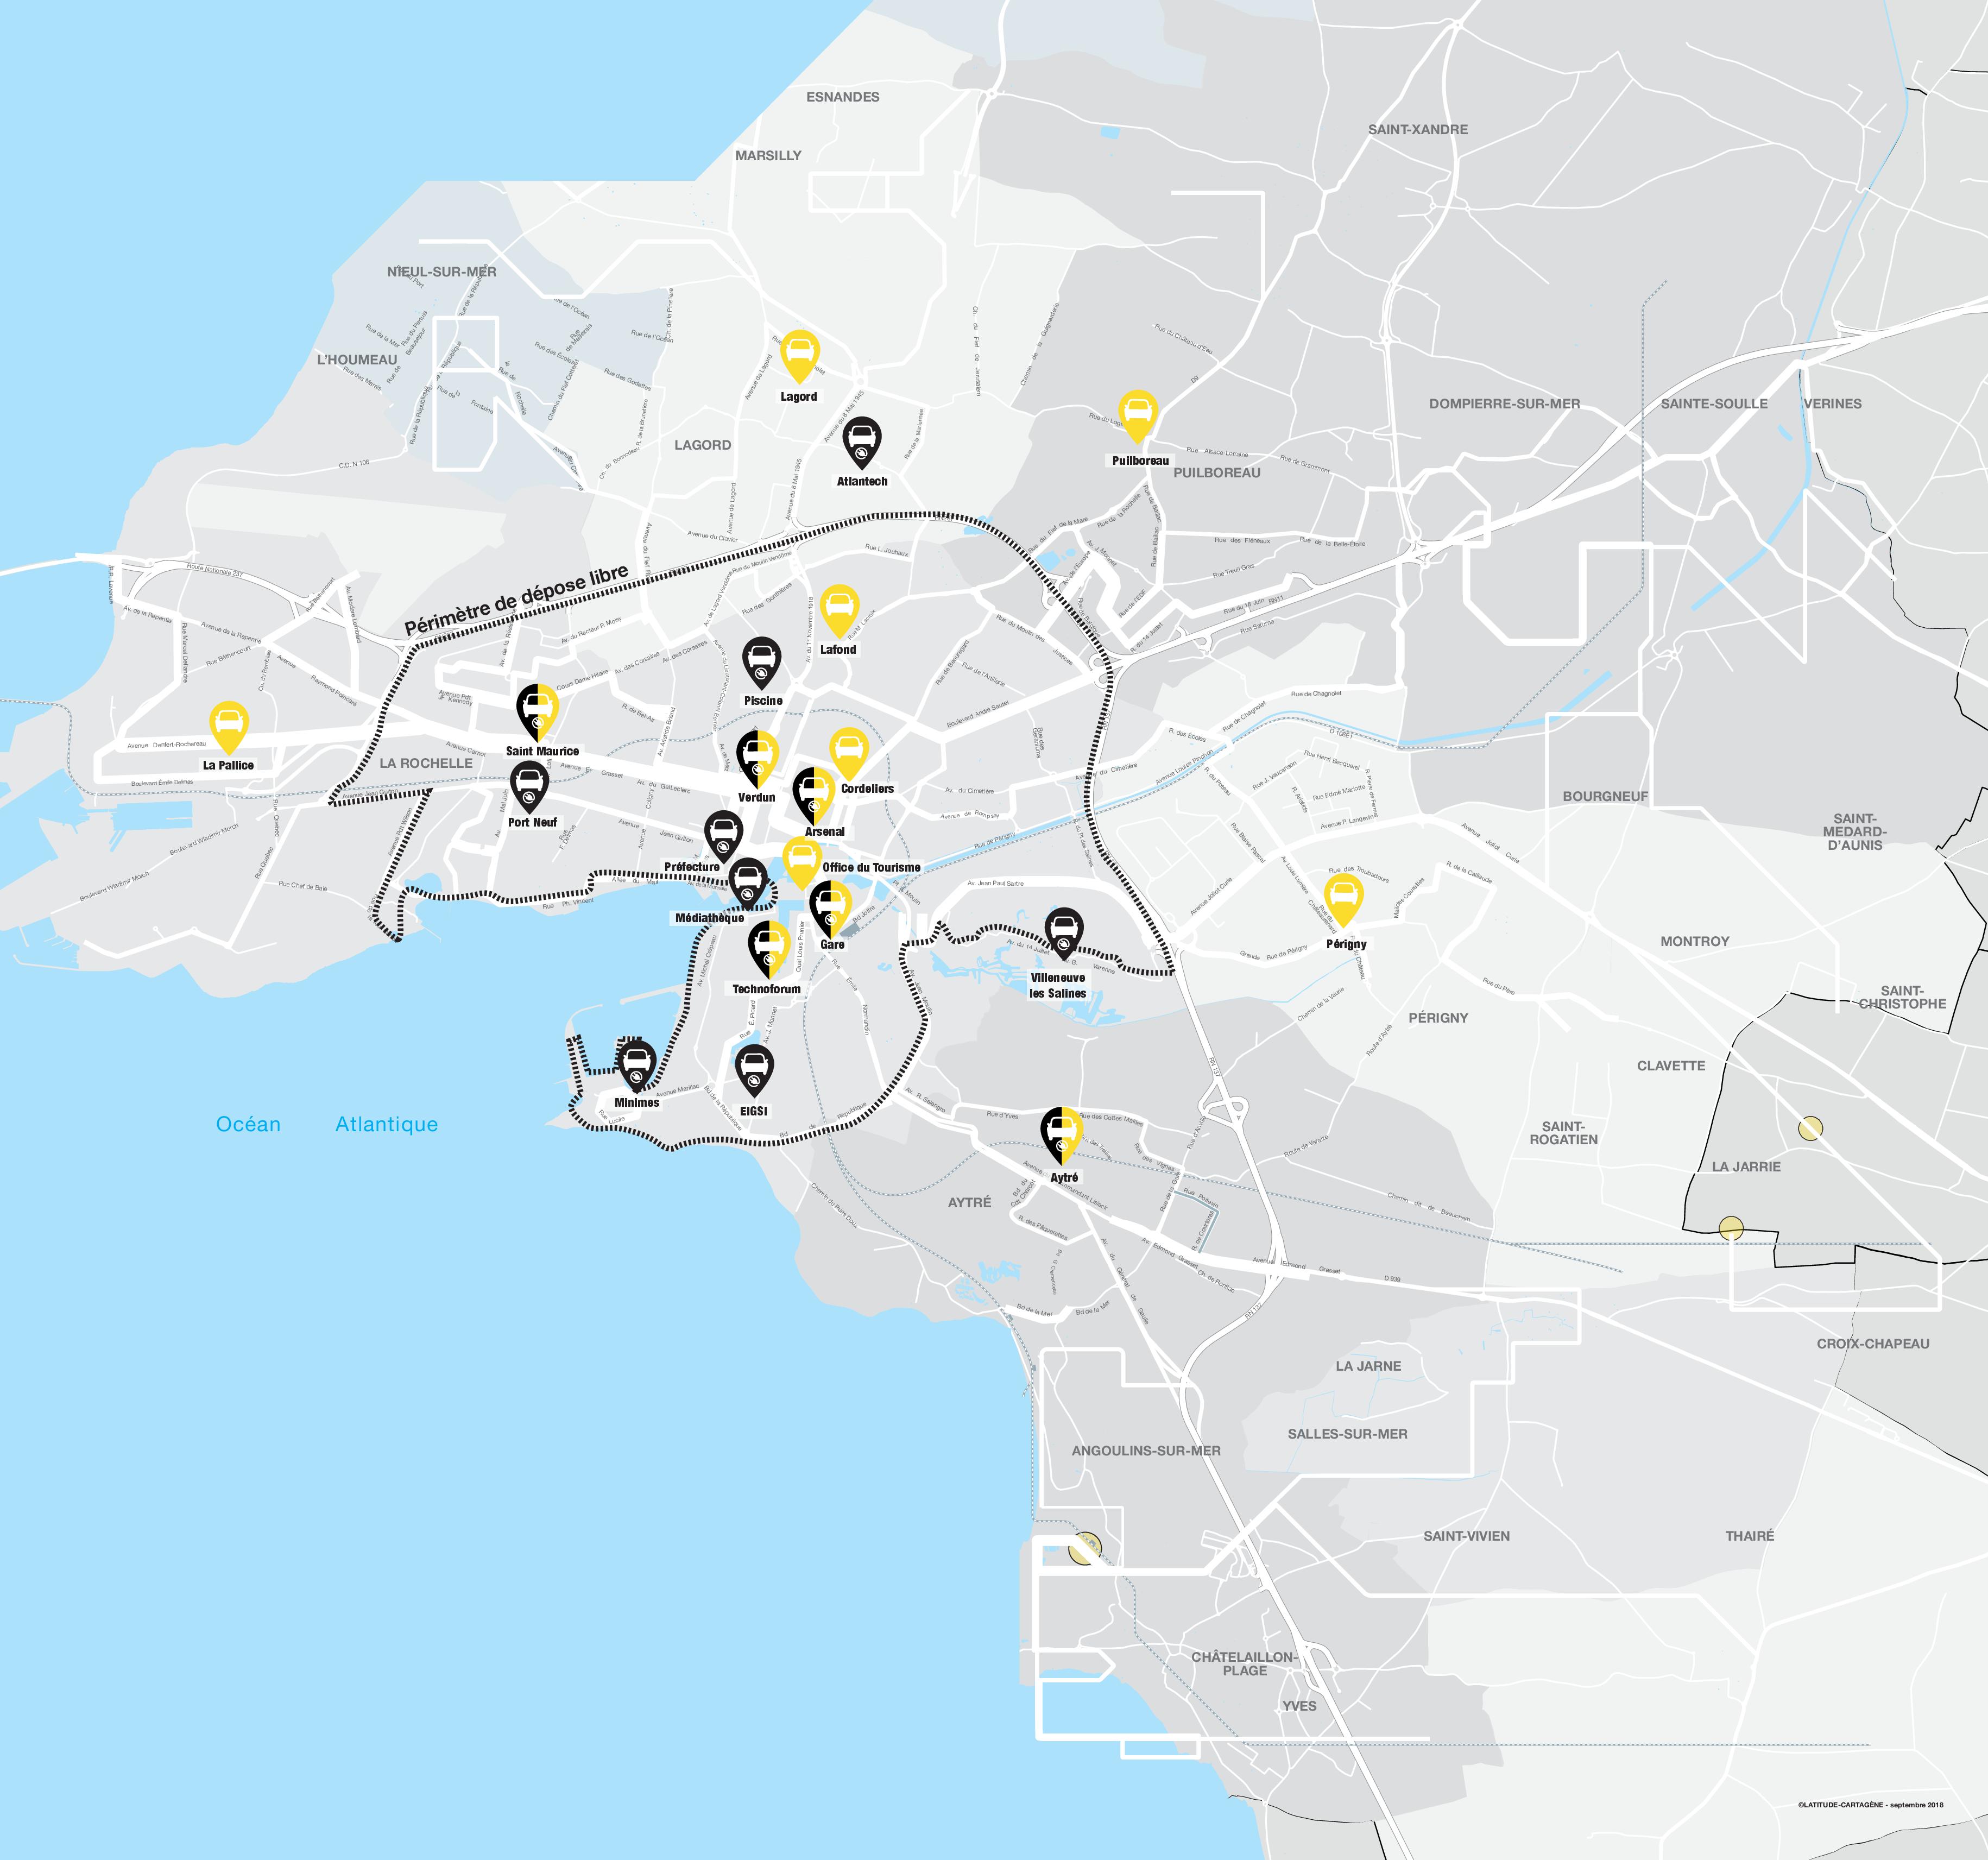
Task: Select the PÉRIGNY town name label
Action: click(x=1438, y=1018)
